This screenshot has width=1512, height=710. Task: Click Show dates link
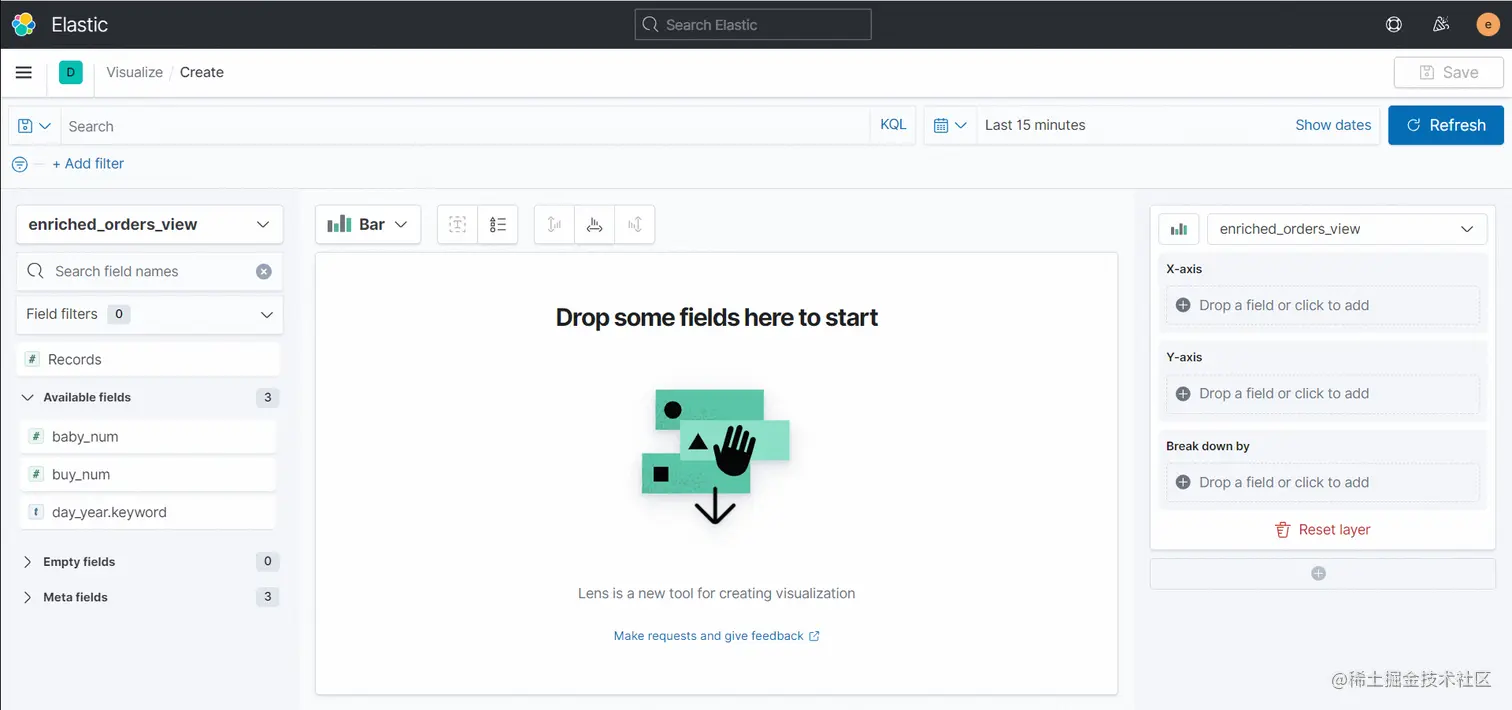1333,125
